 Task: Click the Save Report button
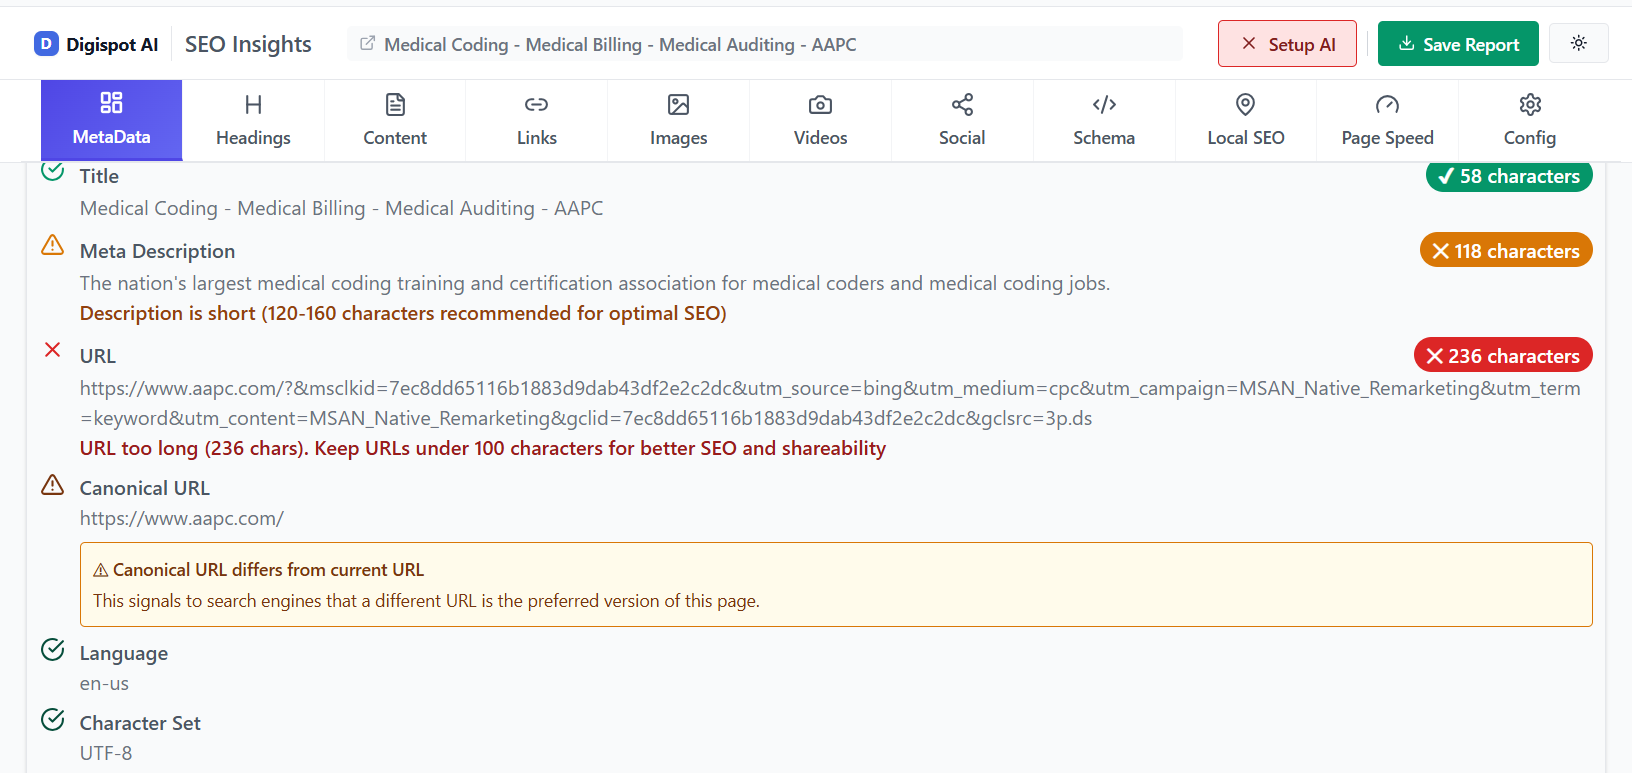(x=1458, y=43)
